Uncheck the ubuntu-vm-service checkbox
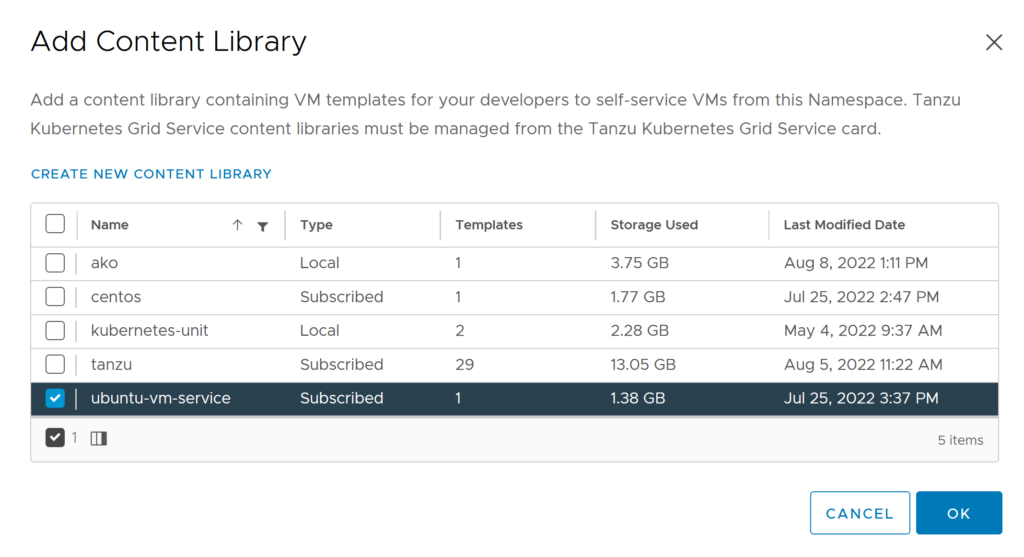This screenshot has width=1024, height=557. (x=55, y=398)
